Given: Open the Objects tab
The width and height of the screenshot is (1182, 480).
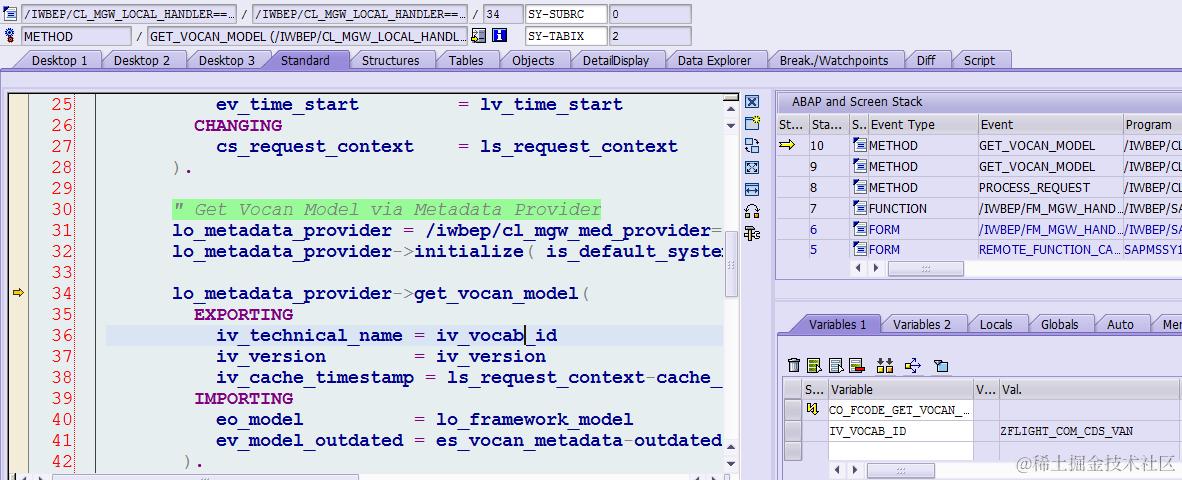Looking at the screenshot, I should pos(533,60).
